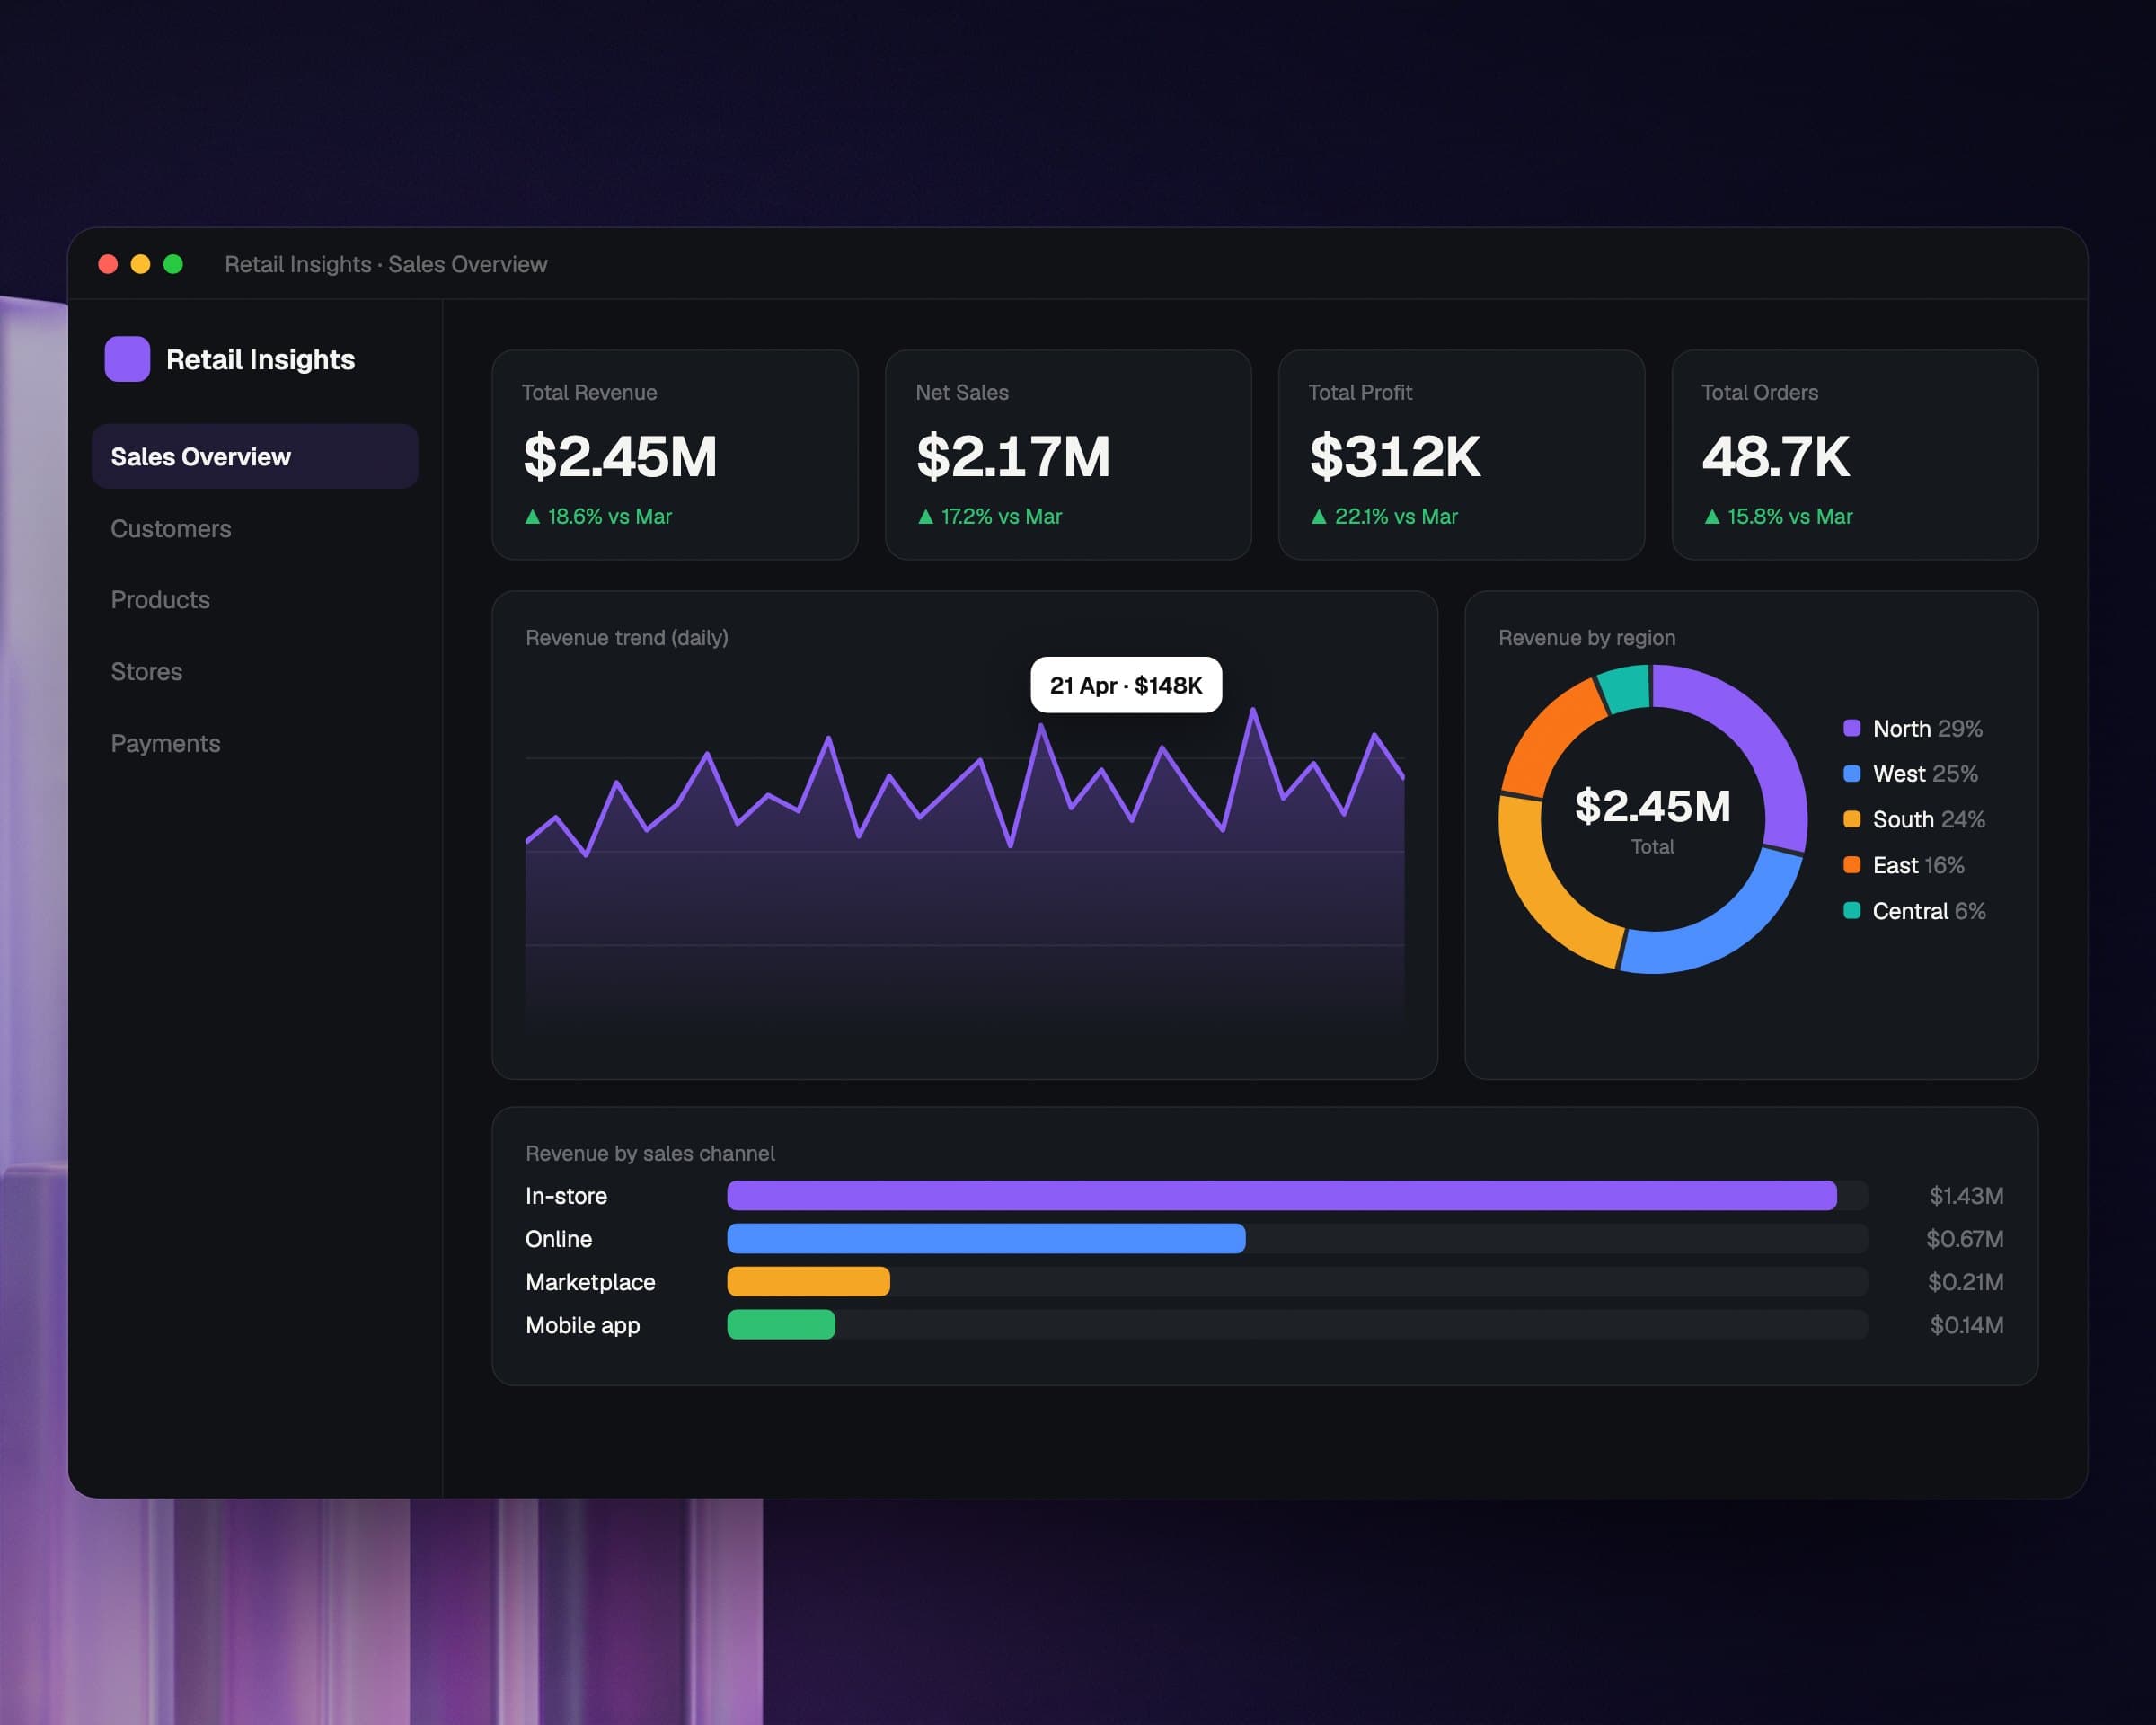The image size is (2156, 1725).
Task: Click the 18.6% vs Mar up arrow
Action: coord(532,517)
